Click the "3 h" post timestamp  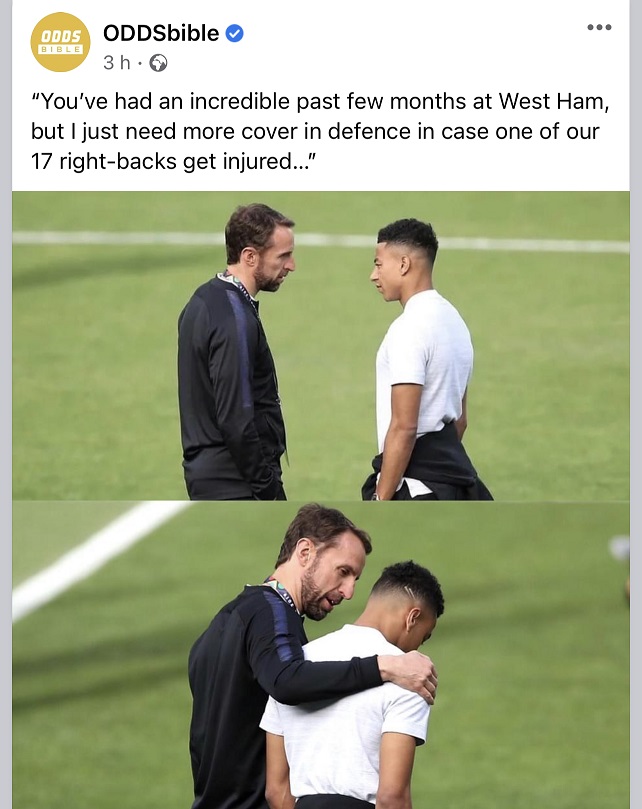(117, 63)
